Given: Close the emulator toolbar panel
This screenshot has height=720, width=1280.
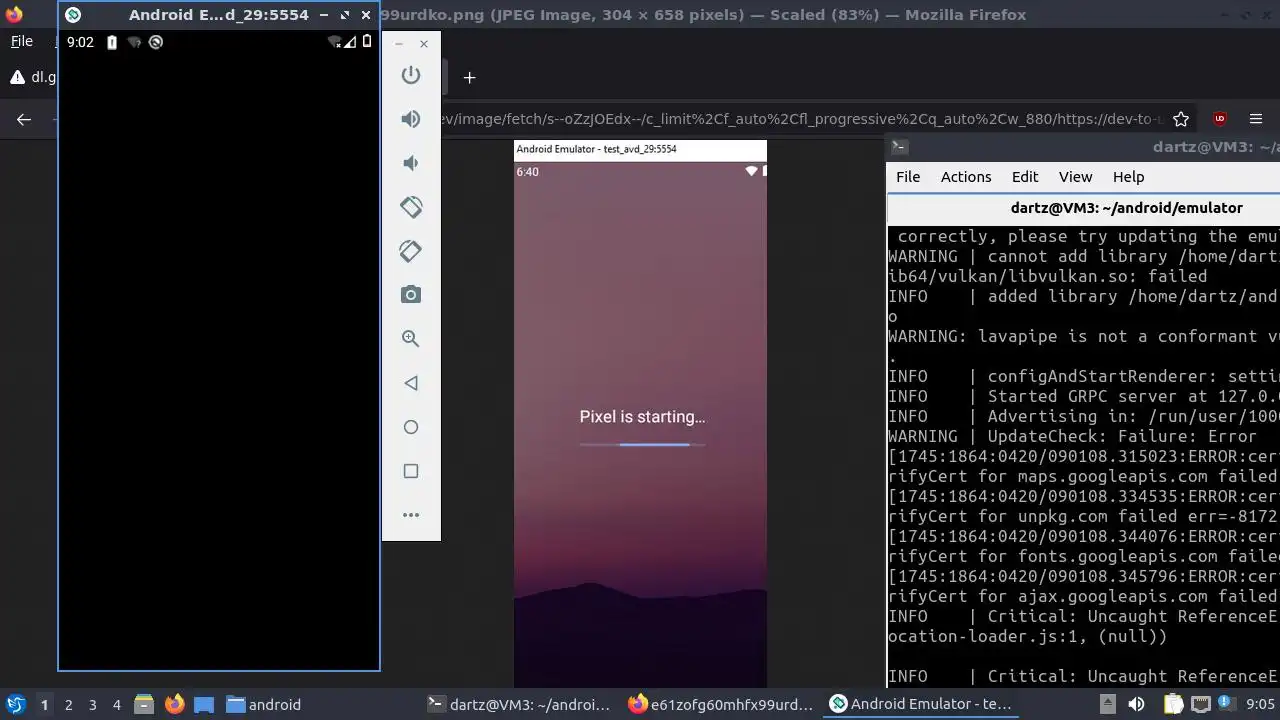Looking at the screenshot, I should (x=424, y=44).
